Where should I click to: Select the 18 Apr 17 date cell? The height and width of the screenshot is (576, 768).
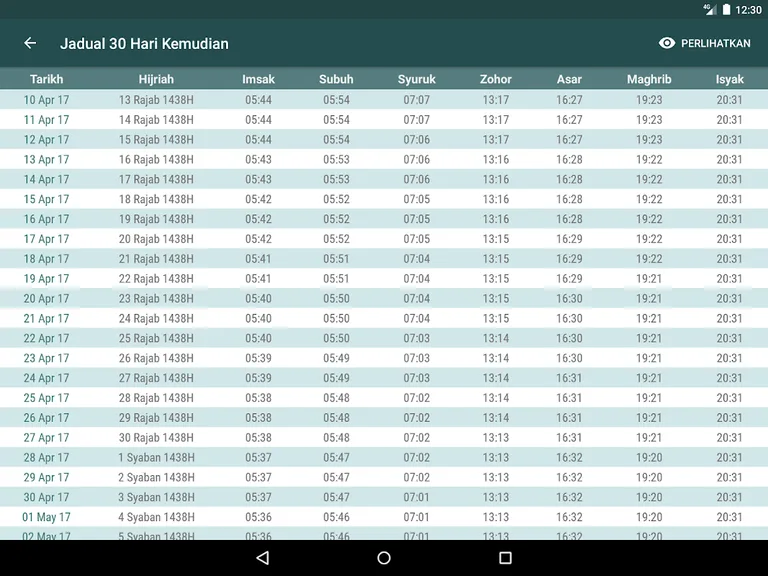[x=47, y=259]
